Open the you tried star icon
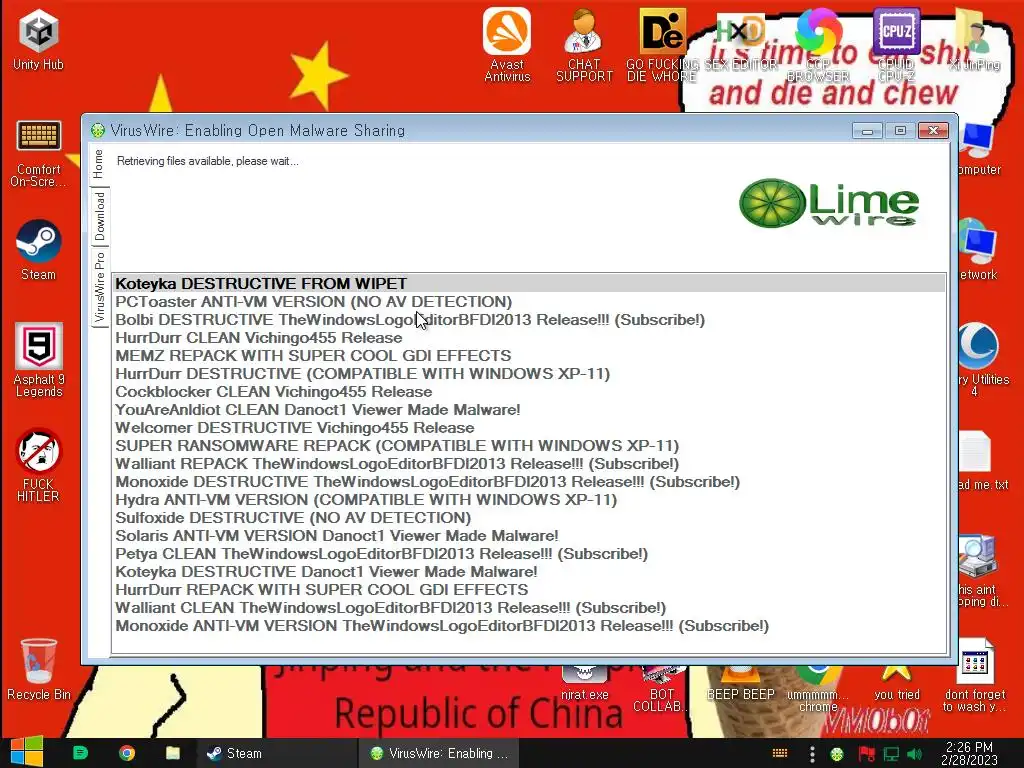 click(x=897, y=683)
